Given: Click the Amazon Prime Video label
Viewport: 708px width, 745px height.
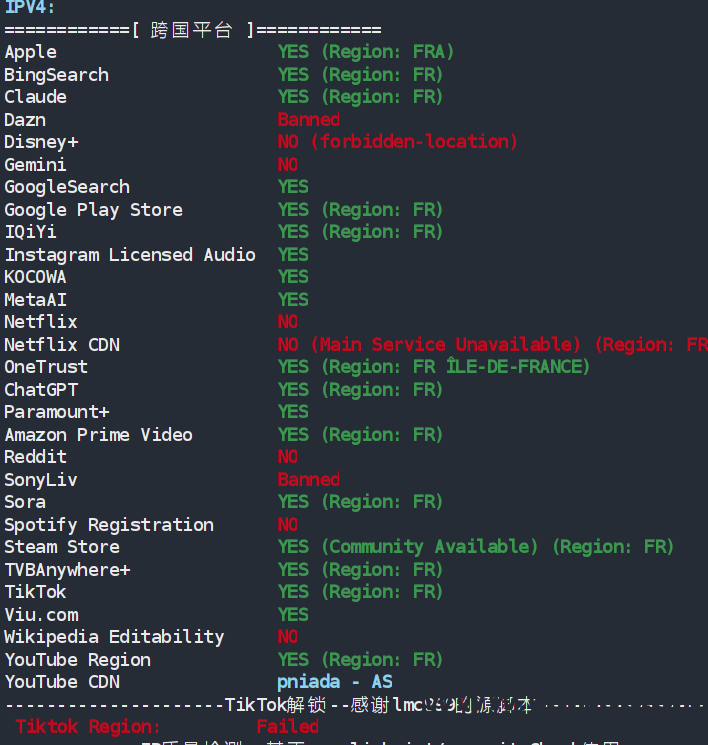Looking at the screenshot, I should 98,435.
